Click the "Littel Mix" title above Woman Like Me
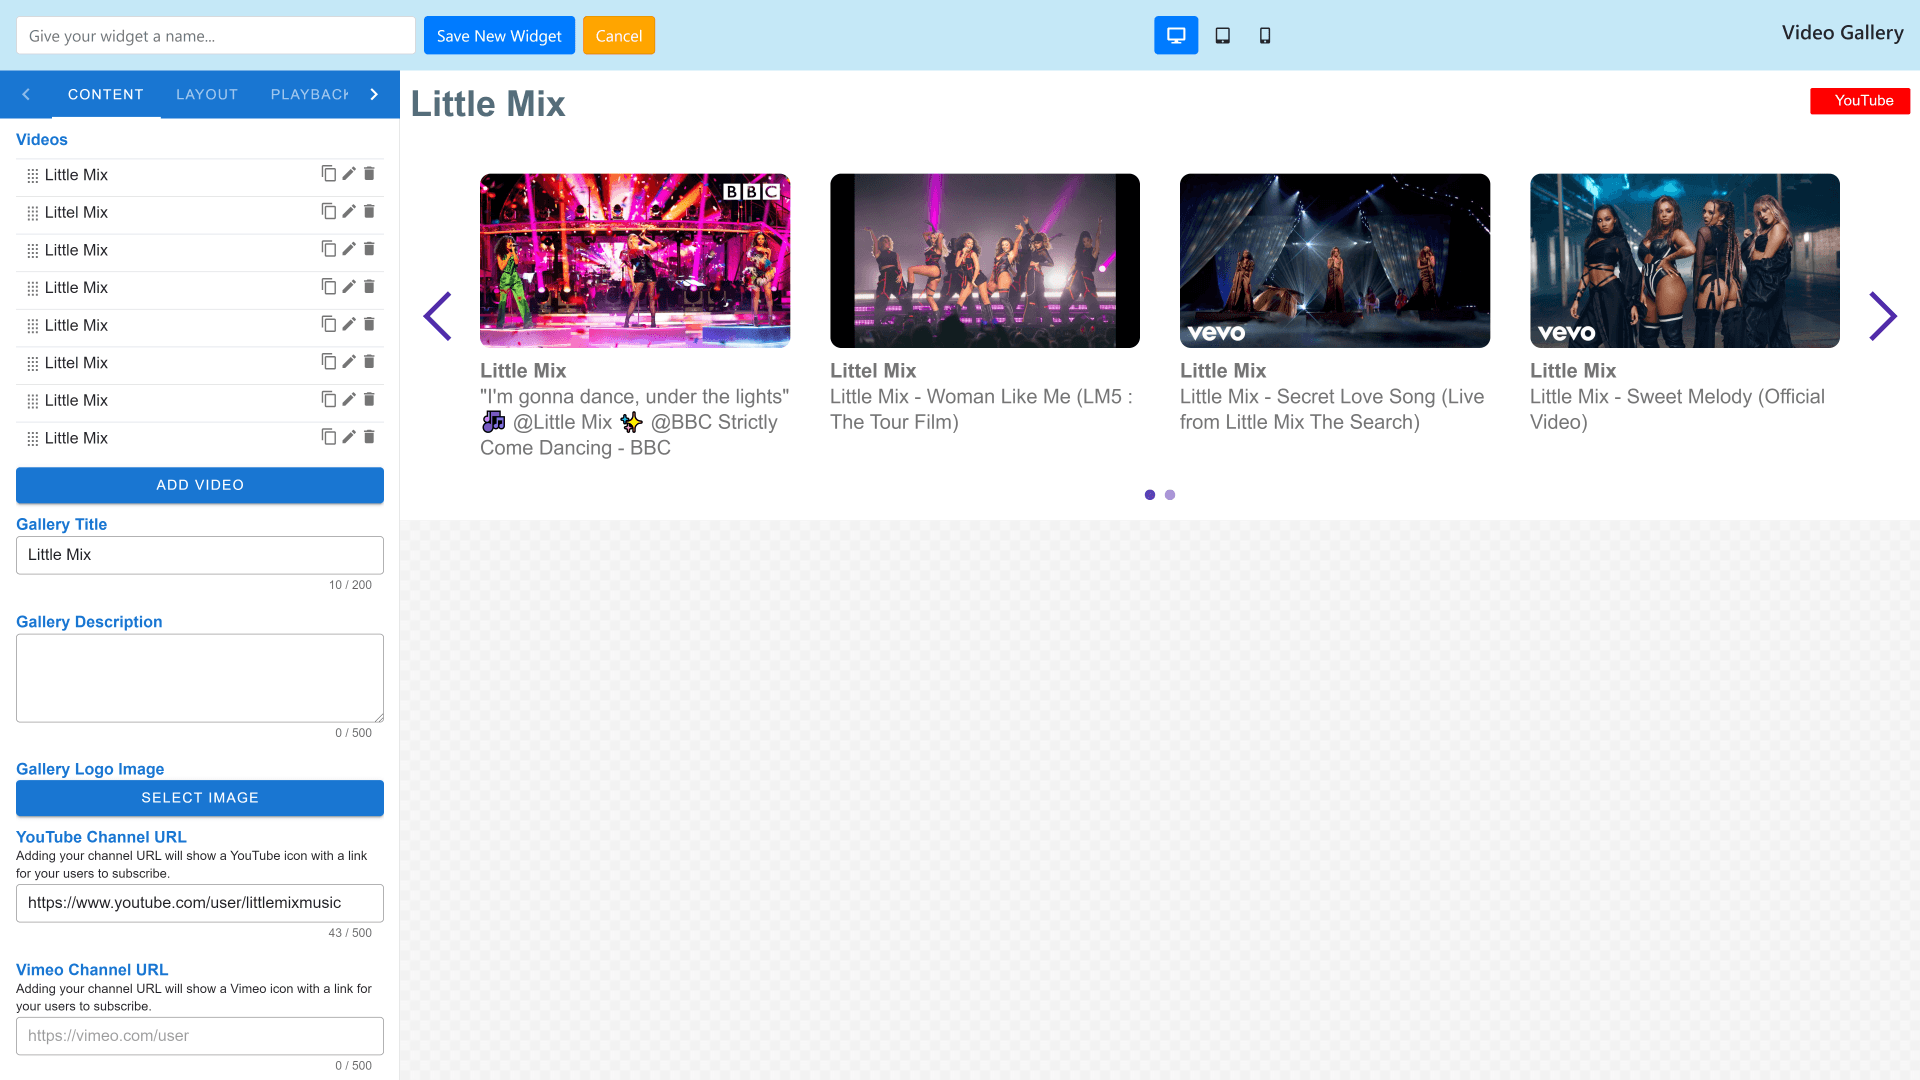 pos(873,371)
